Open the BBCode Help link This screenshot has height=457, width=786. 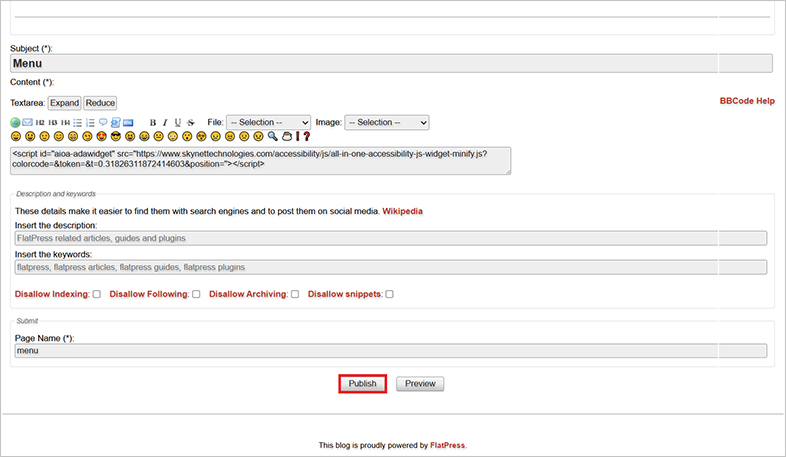click(x=747, y=101)
